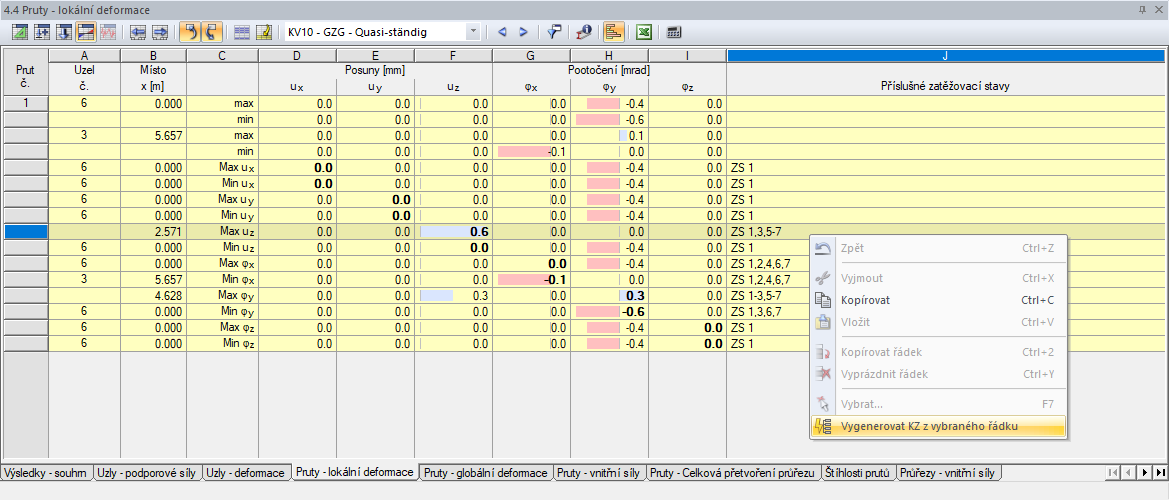Toggle the second highlighted curved-arrow toolbar button

click(x=212, y=32)
